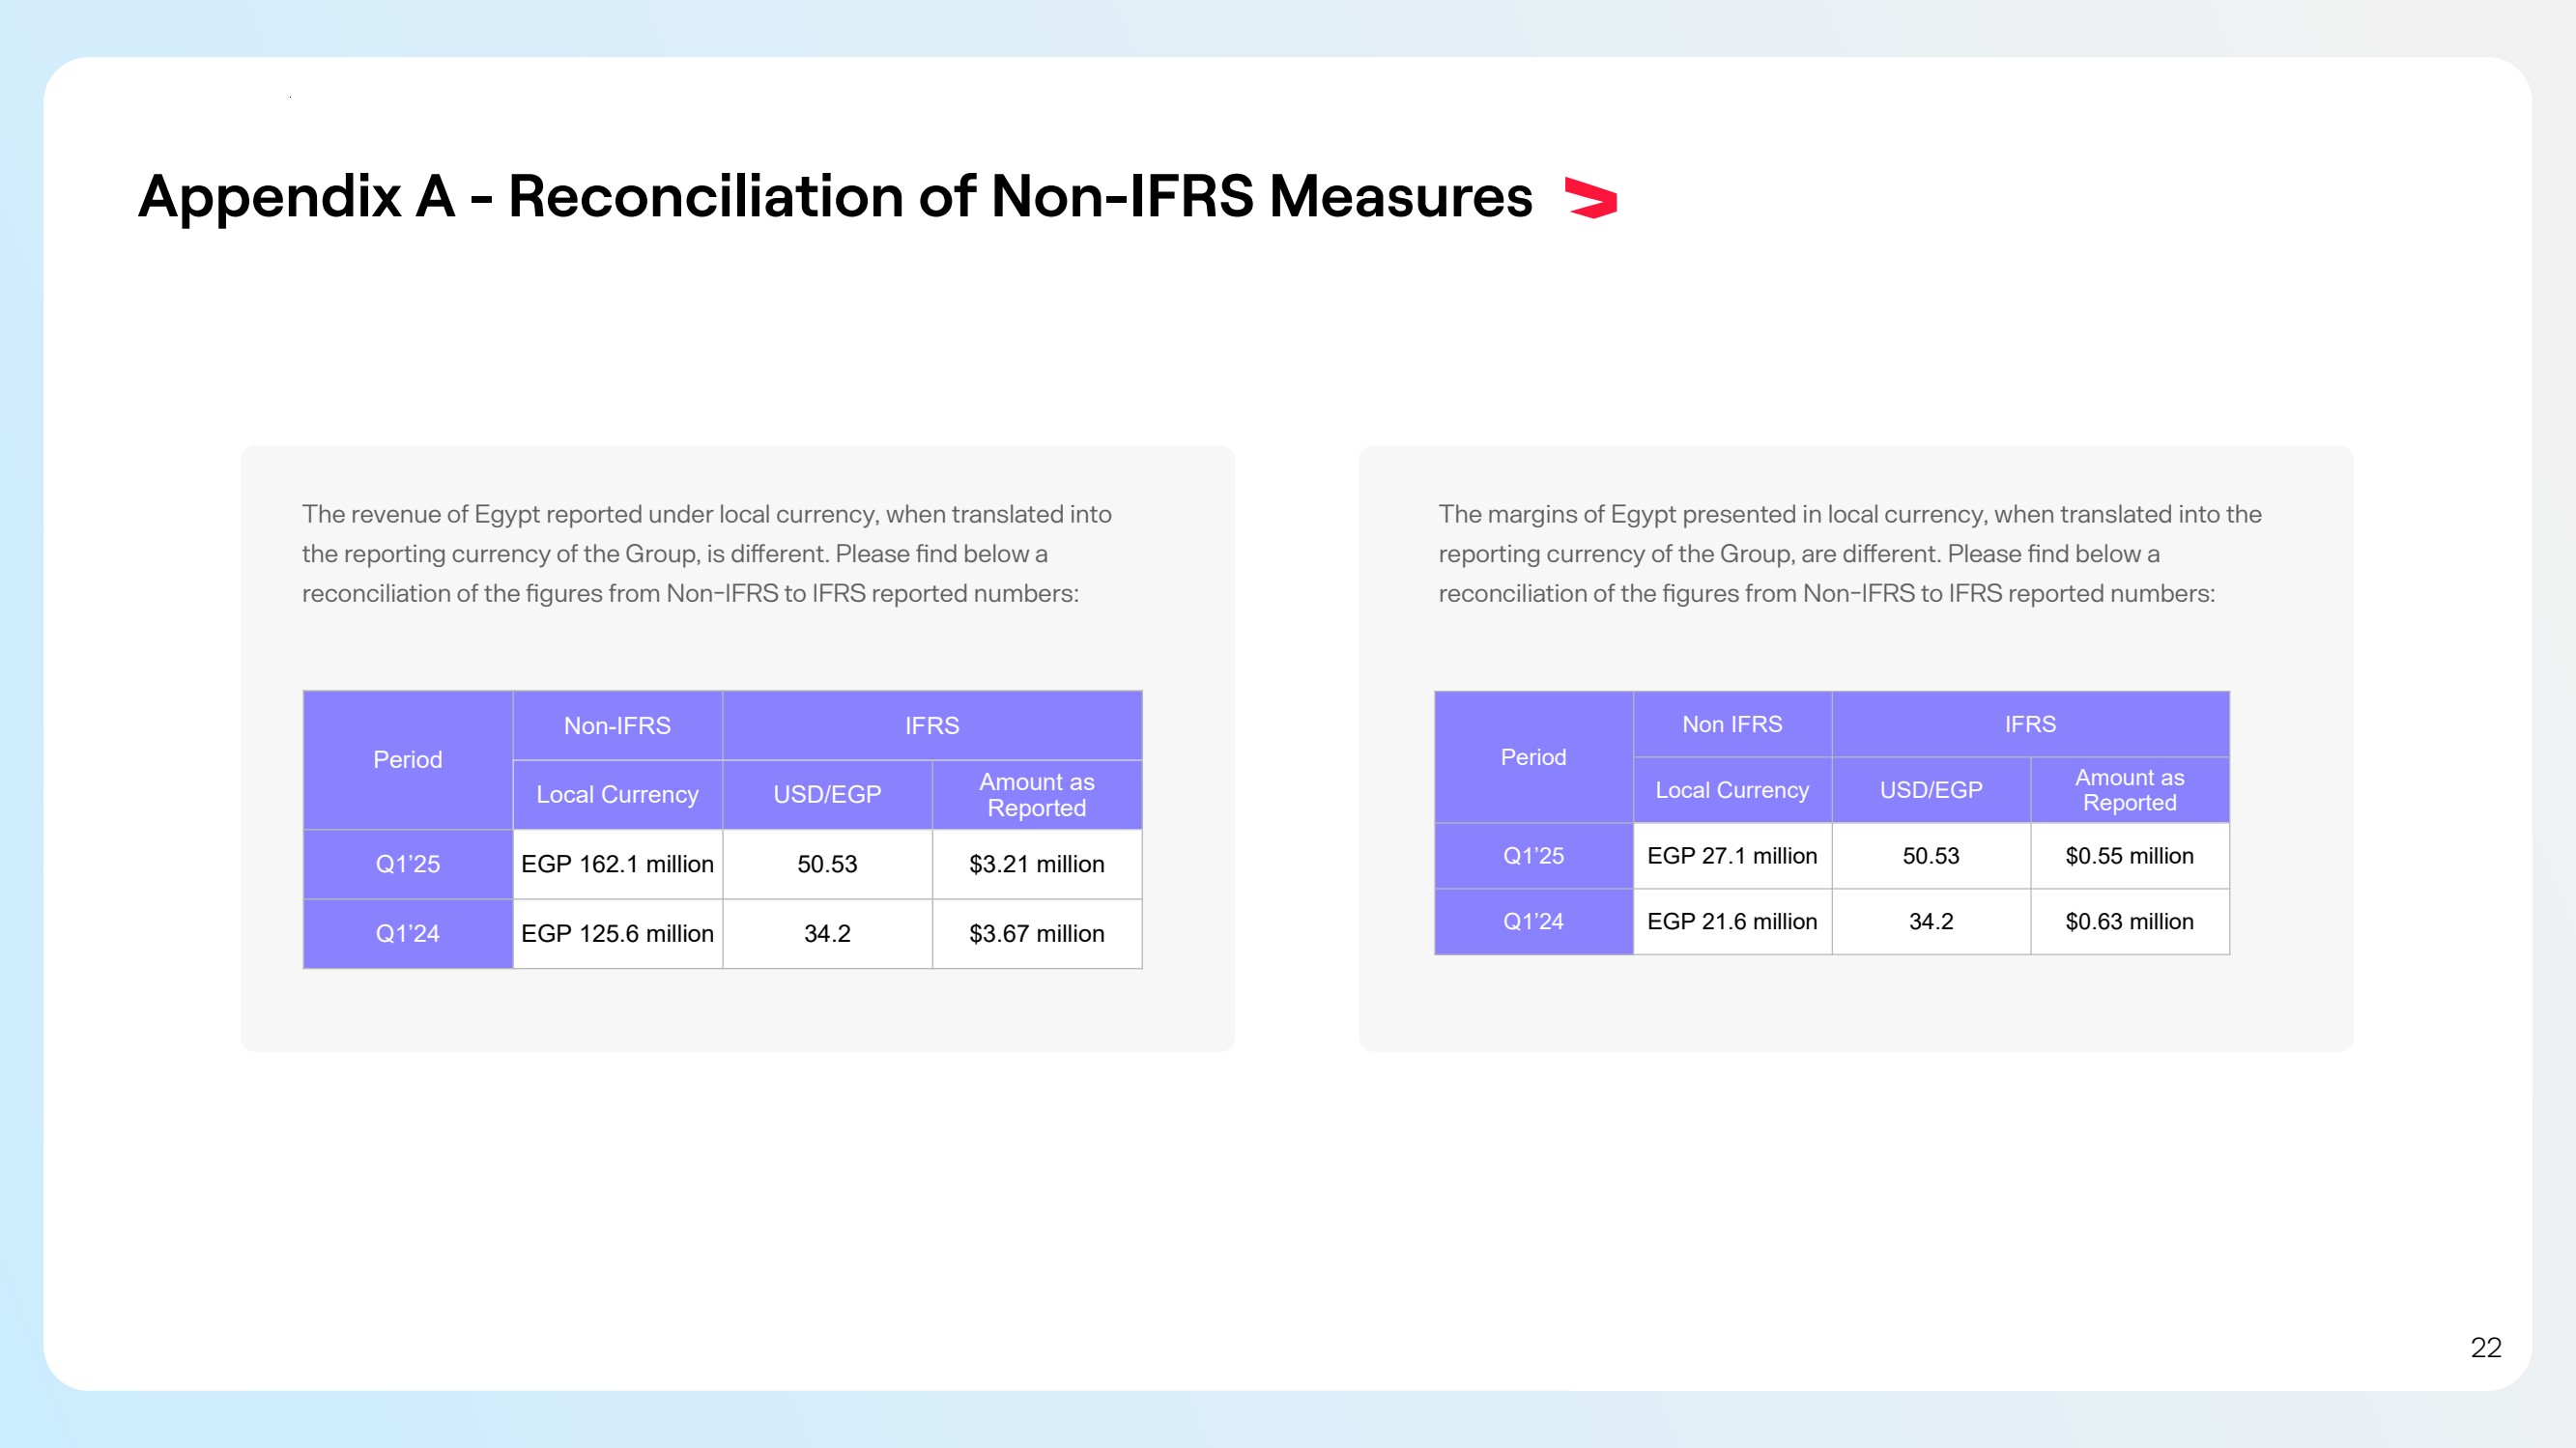Select the EGP 27.1 million cell
This screenshot has height=1448, width=2576.
[1731, 856]
